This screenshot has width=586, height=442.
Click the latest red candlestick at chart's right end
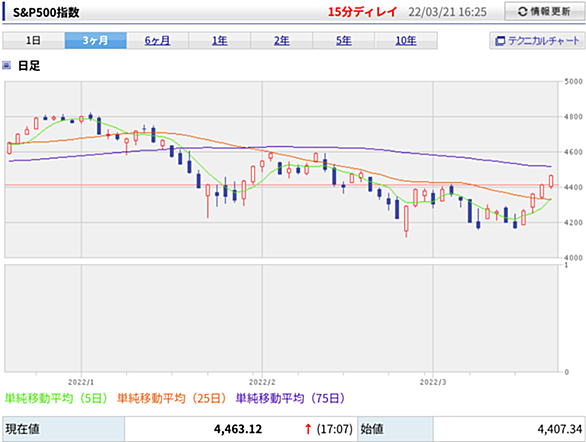coord(551,181)
